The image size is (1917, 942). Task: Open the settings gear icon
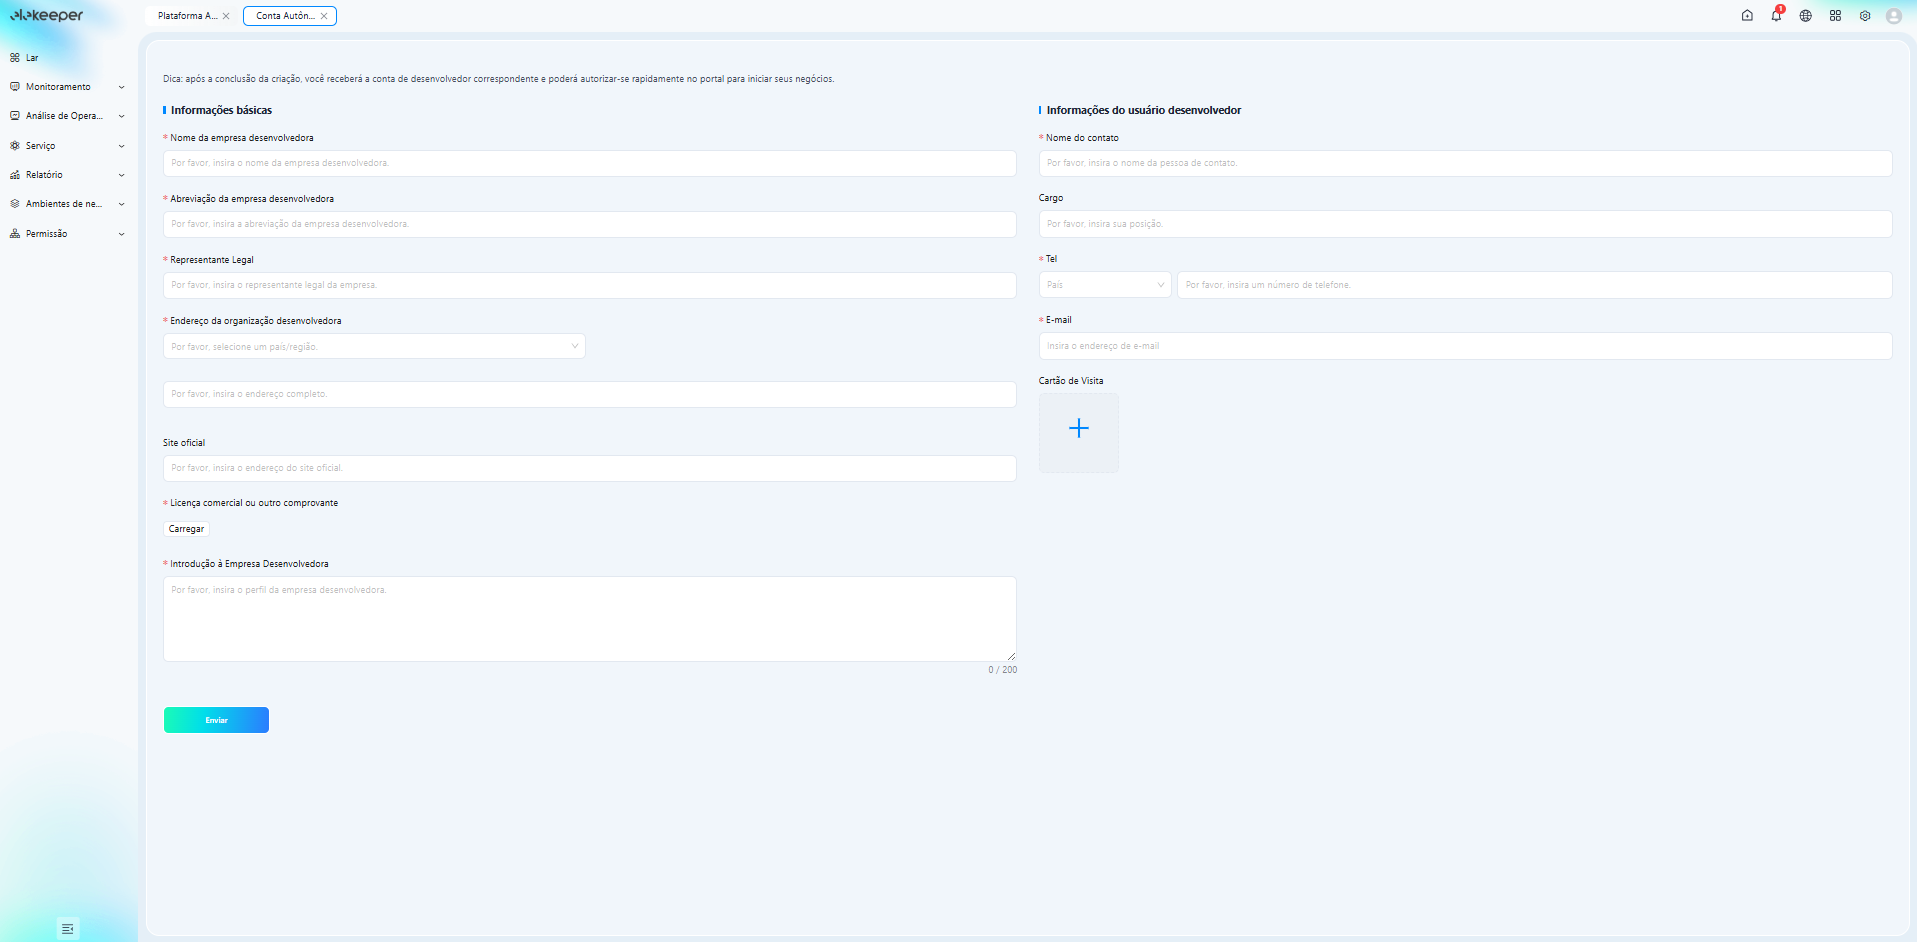(x=1865, y=16)
